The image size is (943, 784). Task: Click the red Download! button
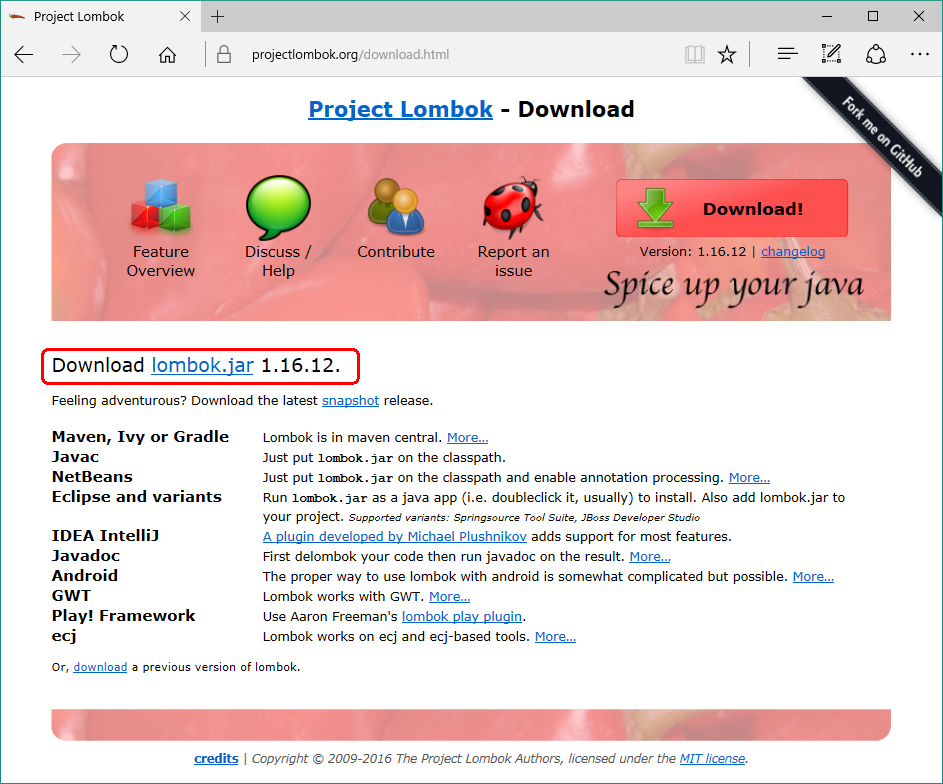tap(732, 208)
